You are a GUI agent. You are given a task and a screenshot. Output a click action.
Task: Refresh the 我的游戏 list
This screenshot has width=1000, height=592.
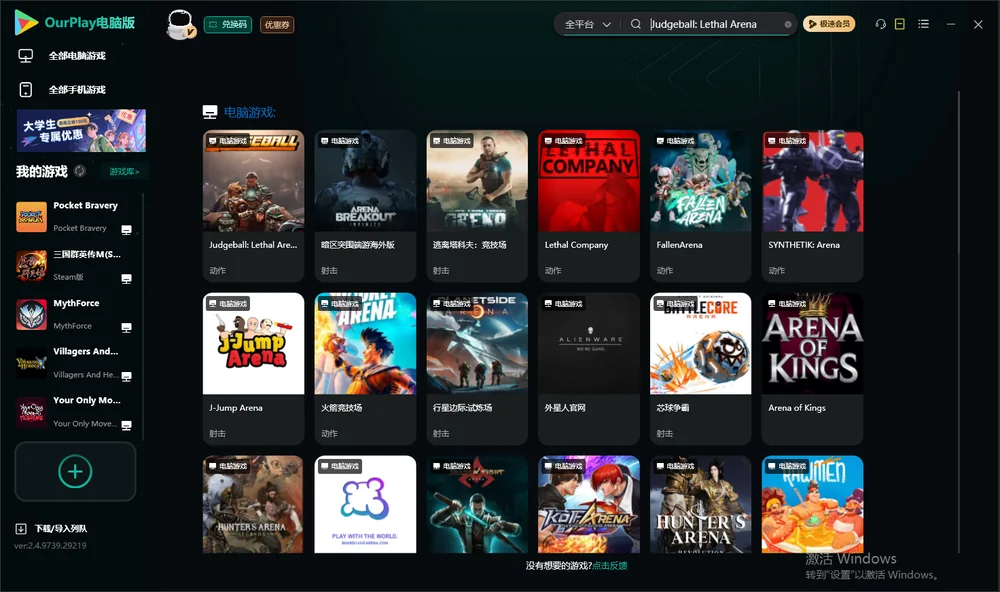tap(80, 171)
